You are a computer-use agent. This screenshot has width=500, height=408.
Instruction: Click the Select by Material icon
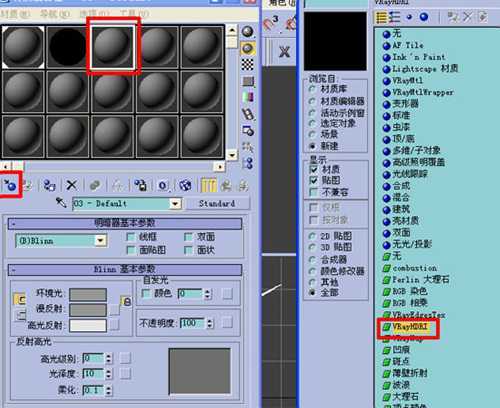pos(248,147)
